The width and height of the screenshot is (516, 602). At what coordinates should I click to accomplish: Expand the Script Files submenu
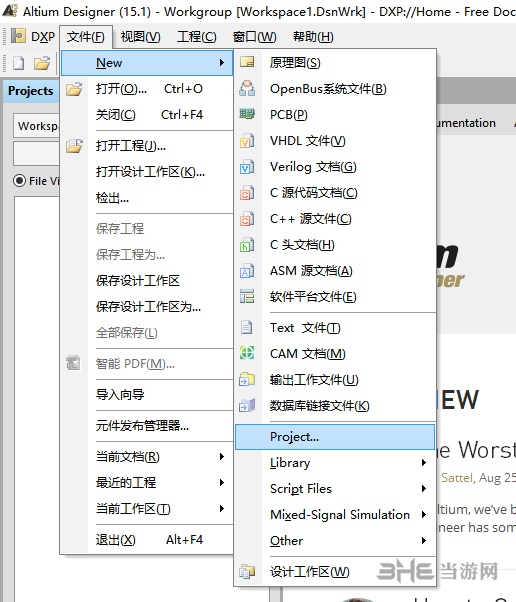424,488
